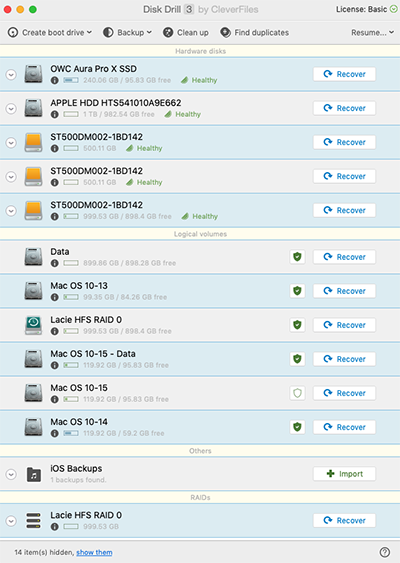This screenshot has width=400, height=563.
Task: Recover the Mac OS 10-13 volume
Action: [x=344, y=291]
